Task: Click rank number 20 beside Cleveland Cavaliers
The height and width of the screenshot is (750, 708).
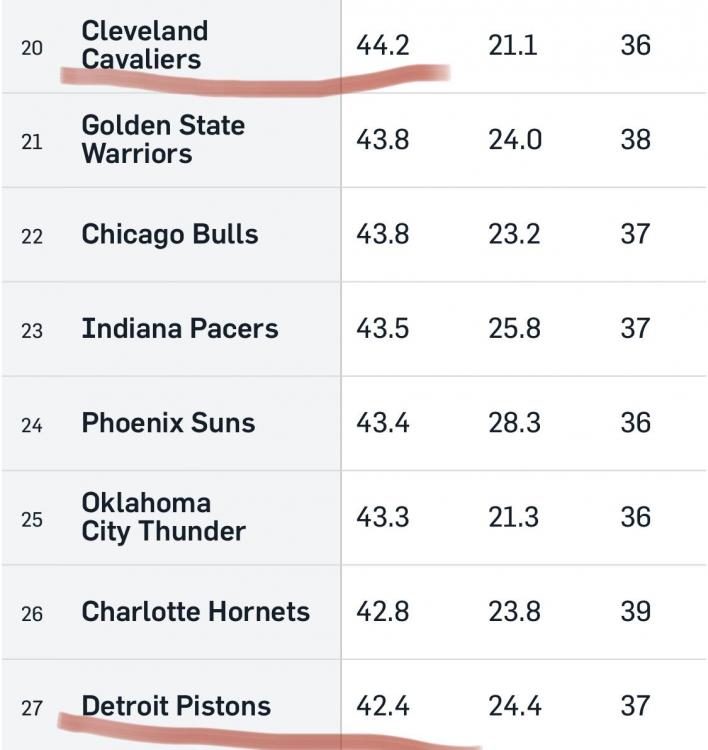Action: point(32,47)
